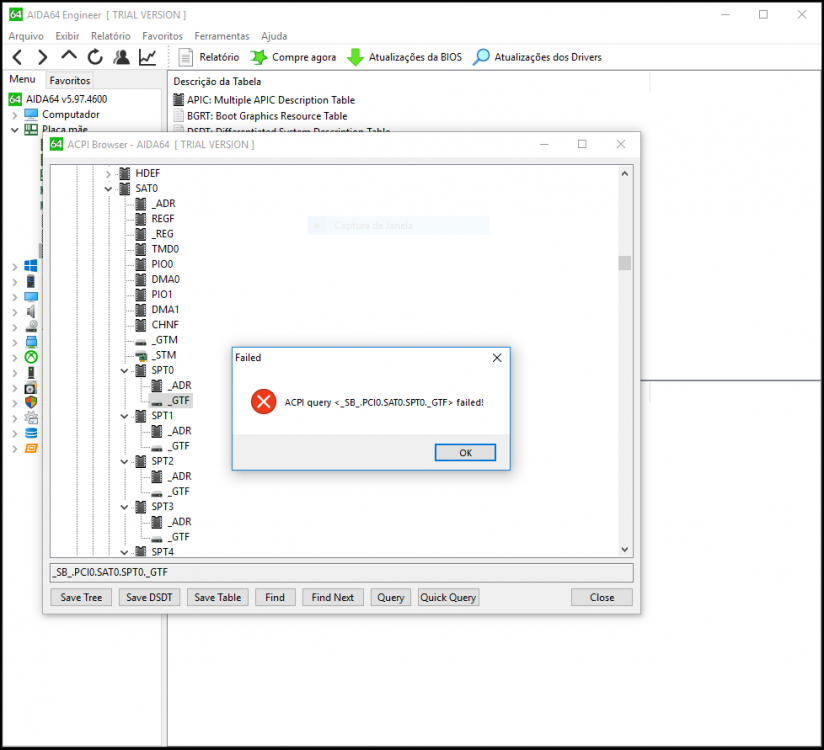Click the camera software sidebar icon
Image resolution: width=824 pixels, height=750 pixels.
pyautogui.click(x=31, y=388)
